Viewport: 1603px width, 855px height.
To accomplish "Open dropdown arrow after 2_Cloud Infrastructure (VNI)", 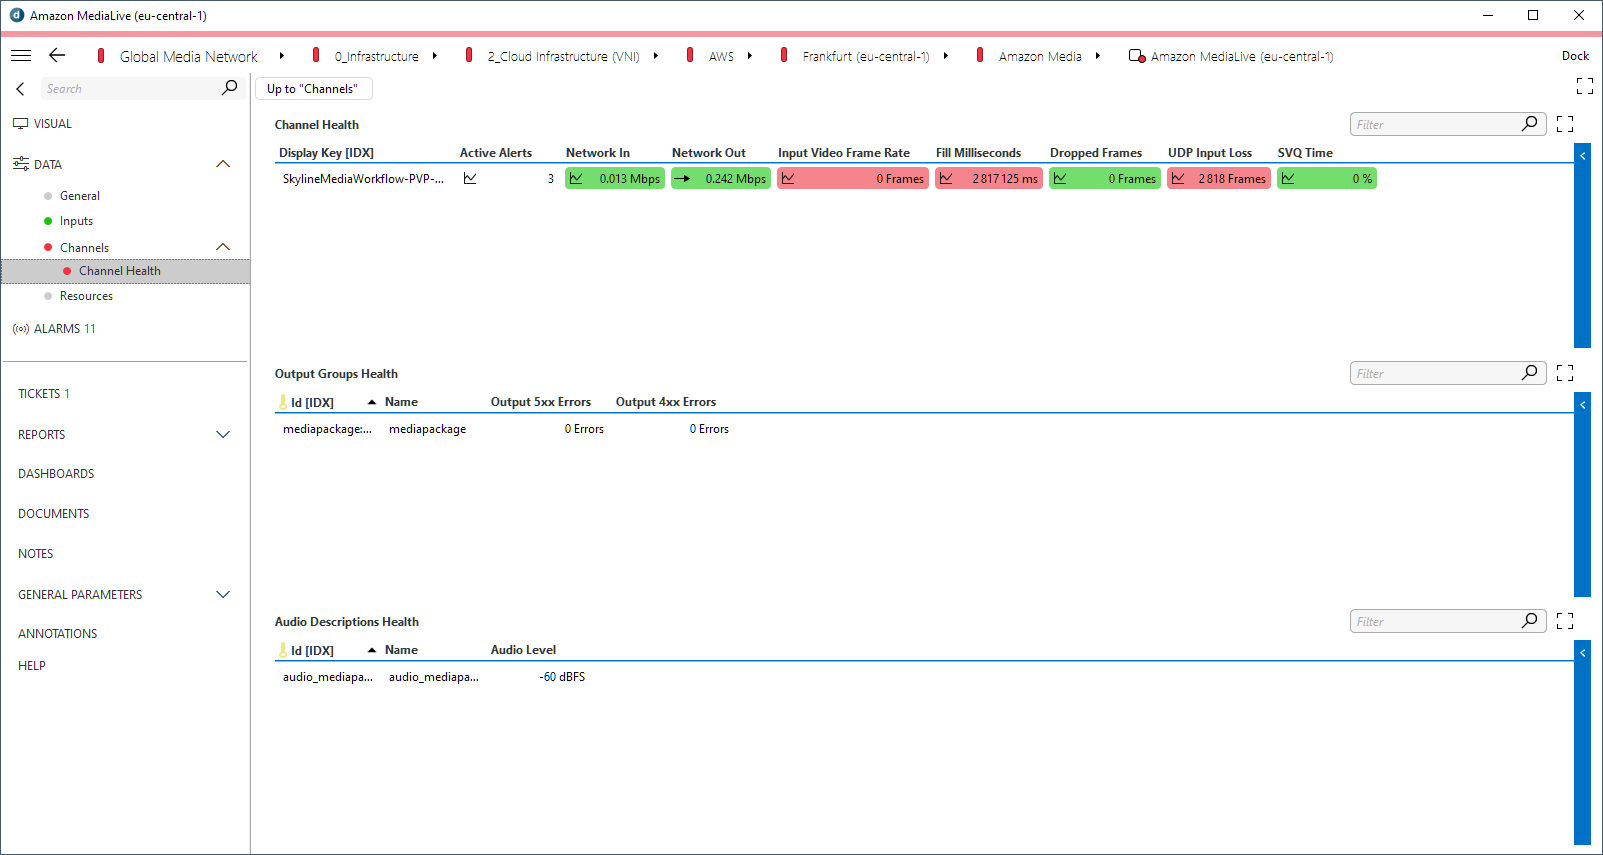I will coord(656,56).
